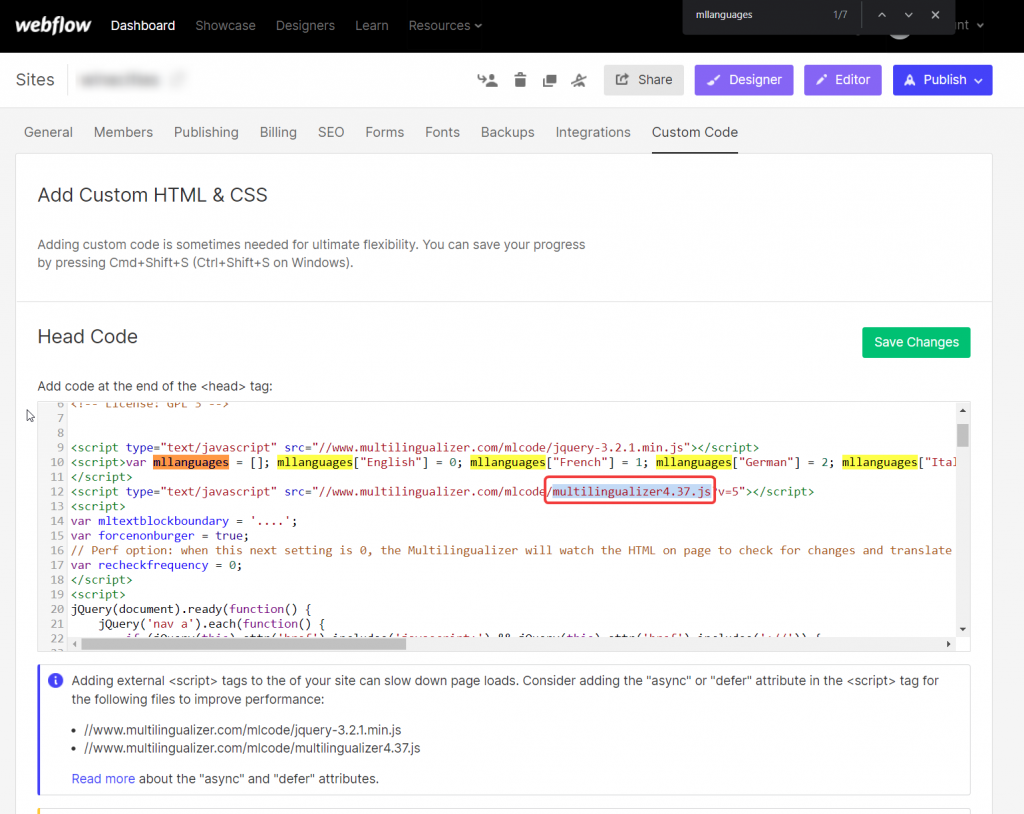This screenshot has height=814, width=1024.
Task: Click 'var mltextblockboundary' on line 14
Action: [150, 521]
